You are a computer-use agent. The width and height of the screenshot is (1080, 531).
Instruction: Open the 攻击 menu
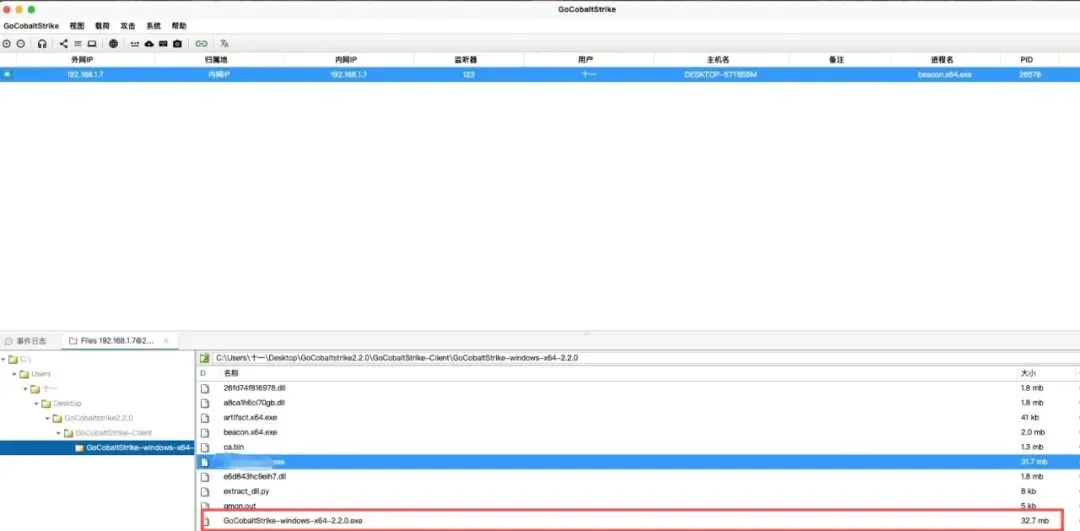(127, 25)
